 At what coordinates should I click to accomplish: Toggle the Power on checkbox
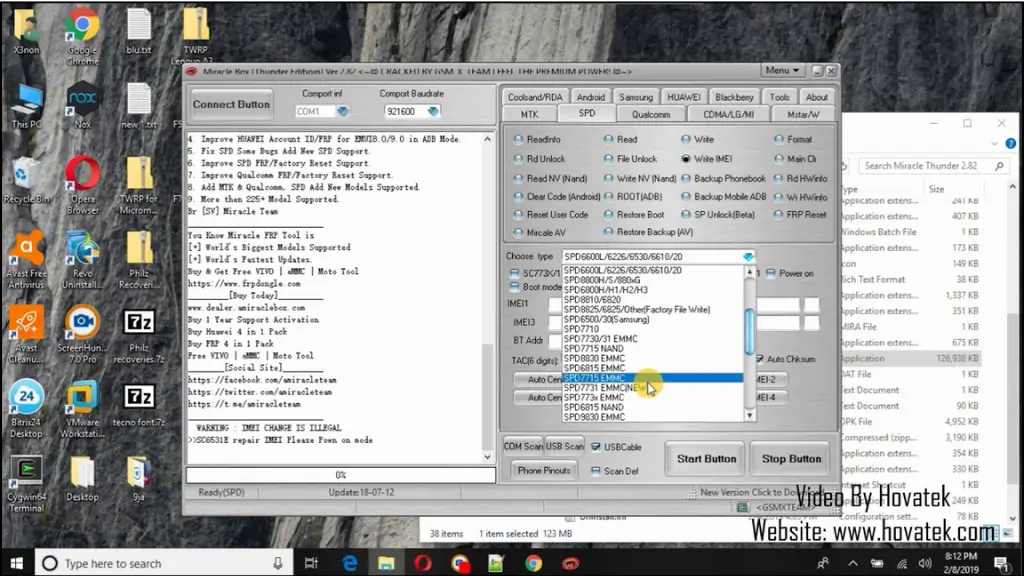tap(790, 273)
